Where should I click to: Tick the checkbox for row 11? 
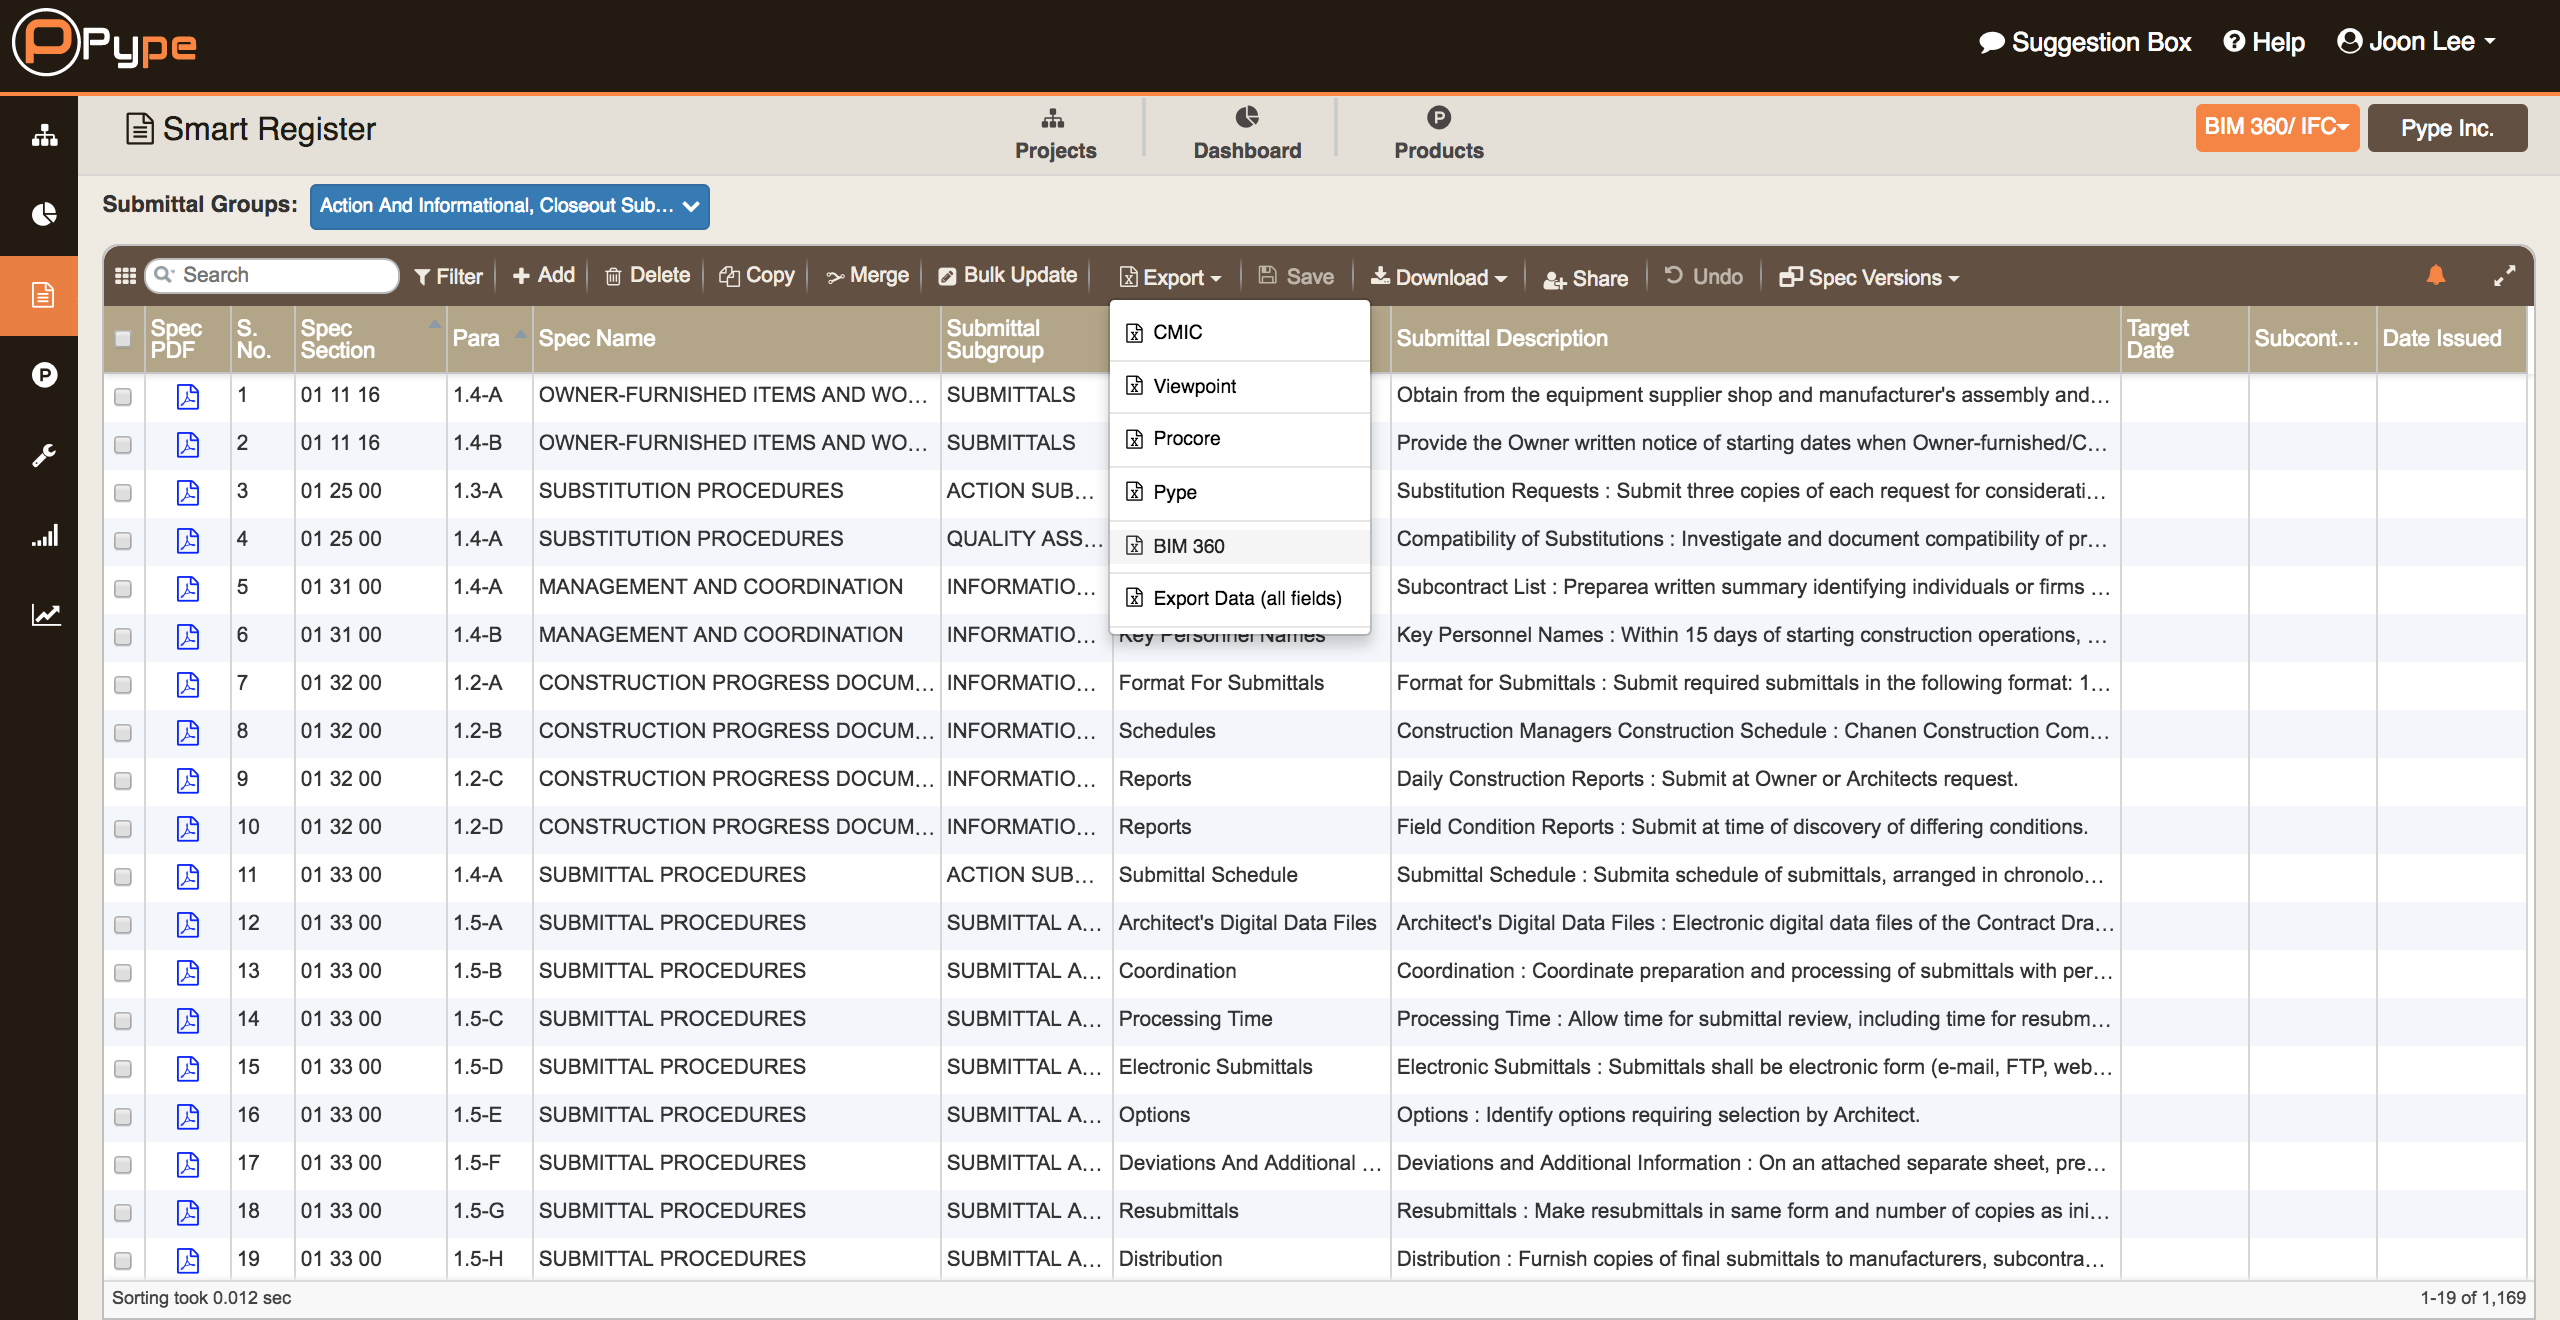coord(123,877)
